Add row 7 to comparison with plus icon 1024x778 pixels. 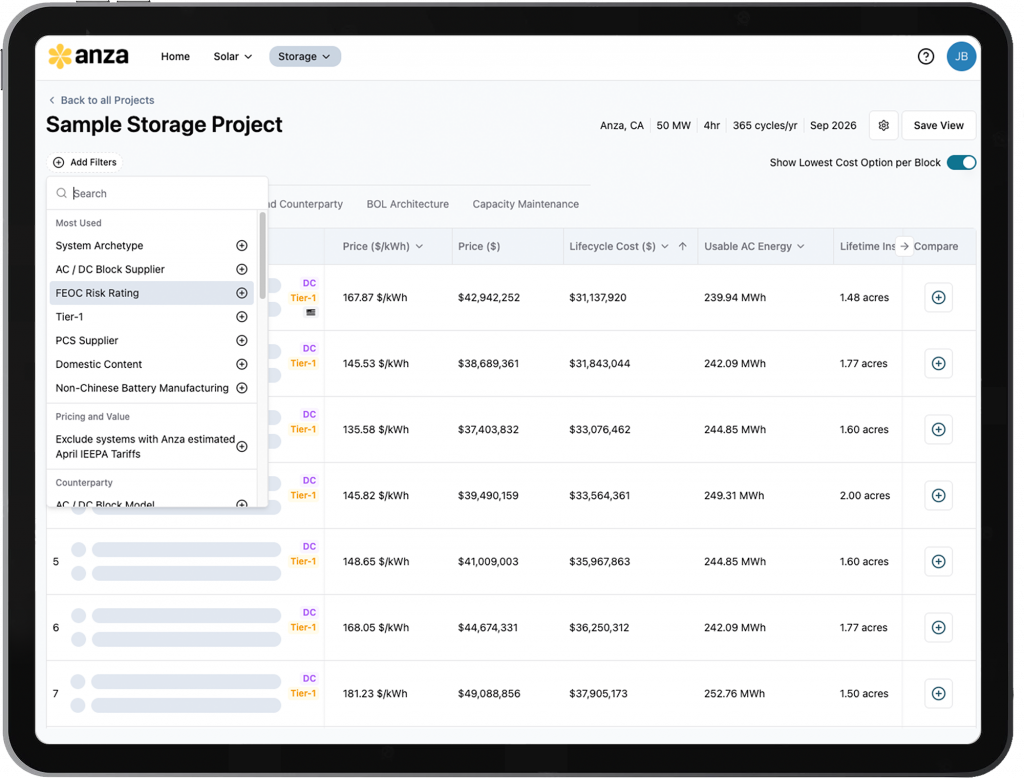point(938,694)
